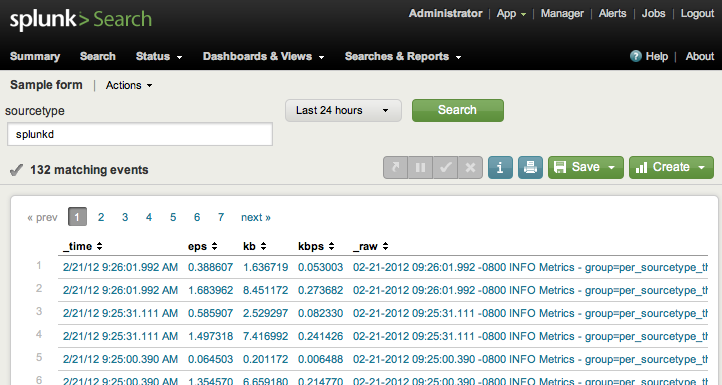Go to results page 7
Image resolution: width=722 pixels, height=385 pixels.
coord(221,217)
